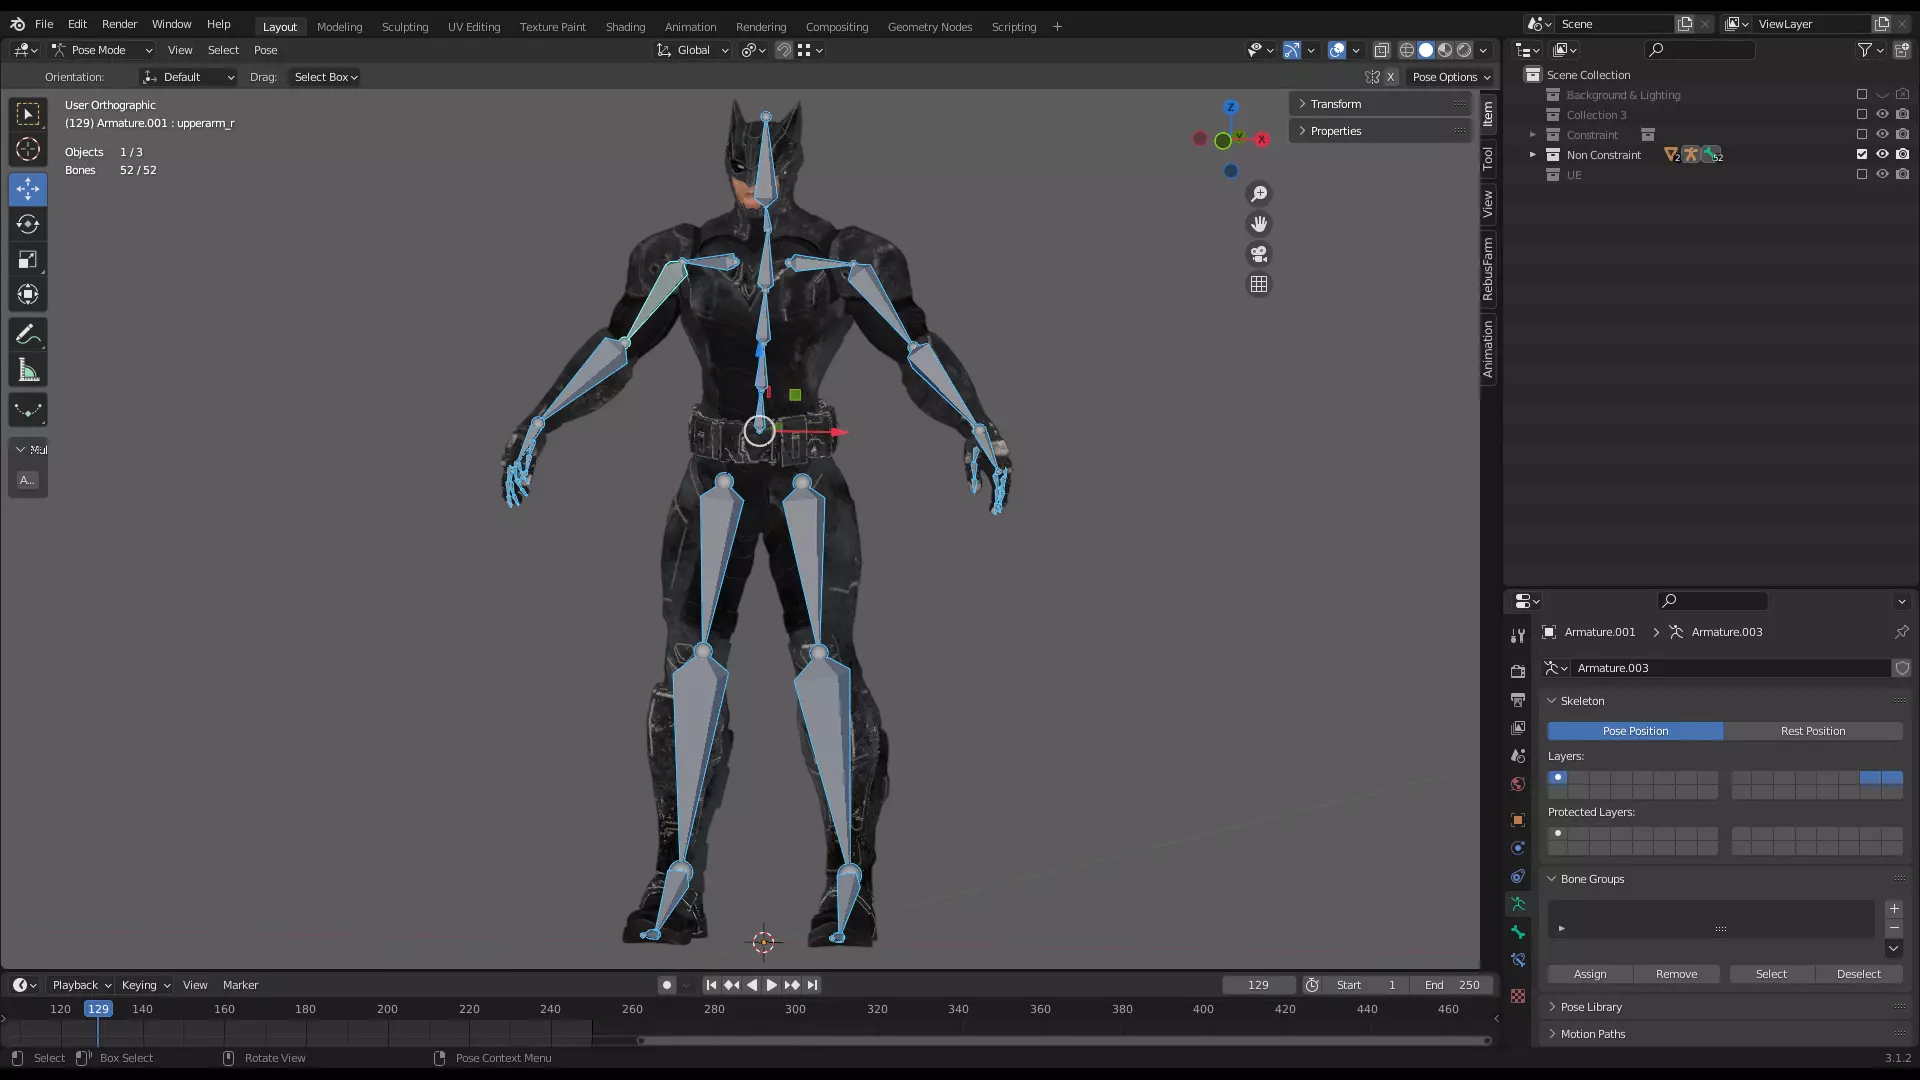1920x1080 pixels.
Task: Hide Non Constraint collection in viewport
Action: 1882,154
